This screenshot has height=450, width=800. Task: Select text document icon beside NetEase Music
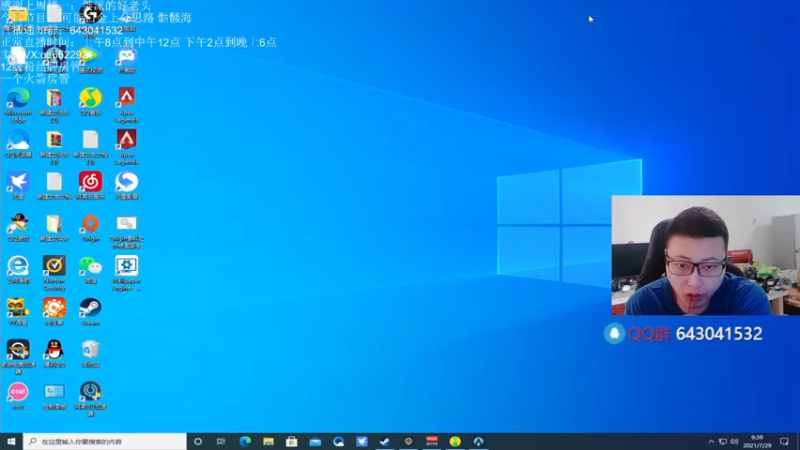[x=54, y=185]
